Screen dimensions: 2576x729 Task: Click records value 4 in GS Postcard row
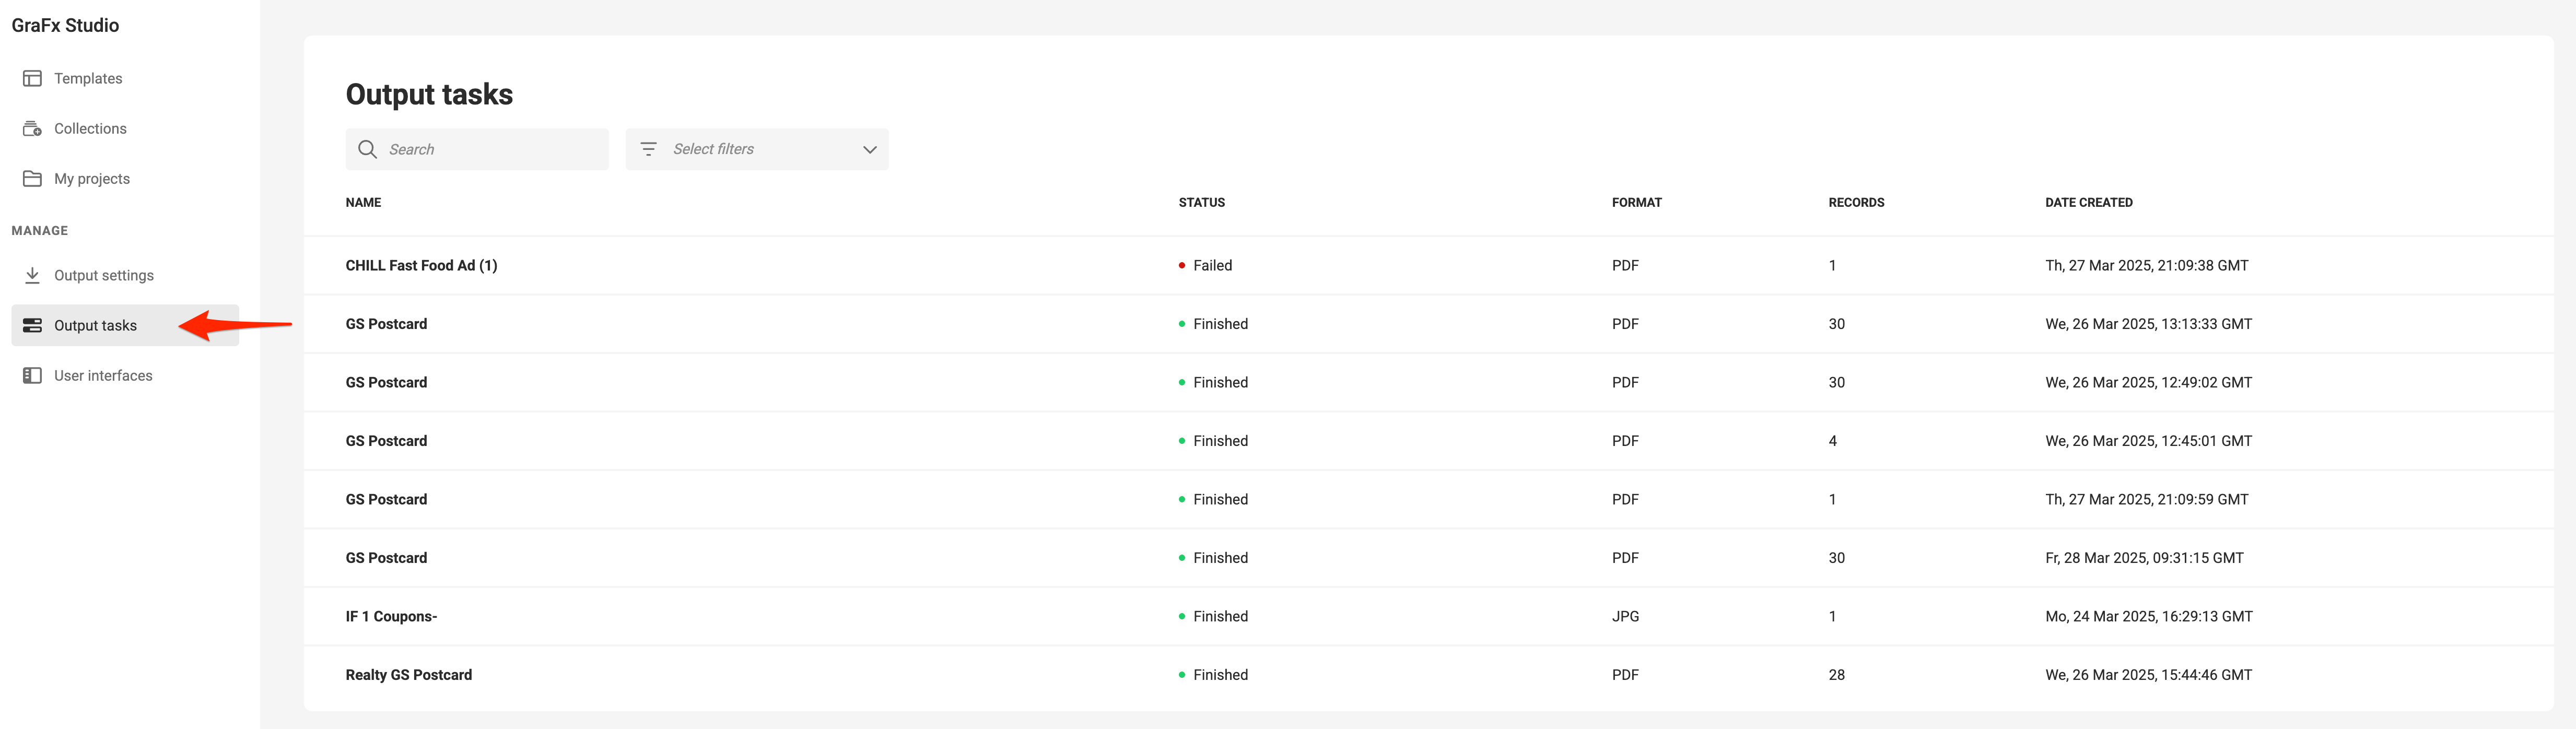point(1832,441)
